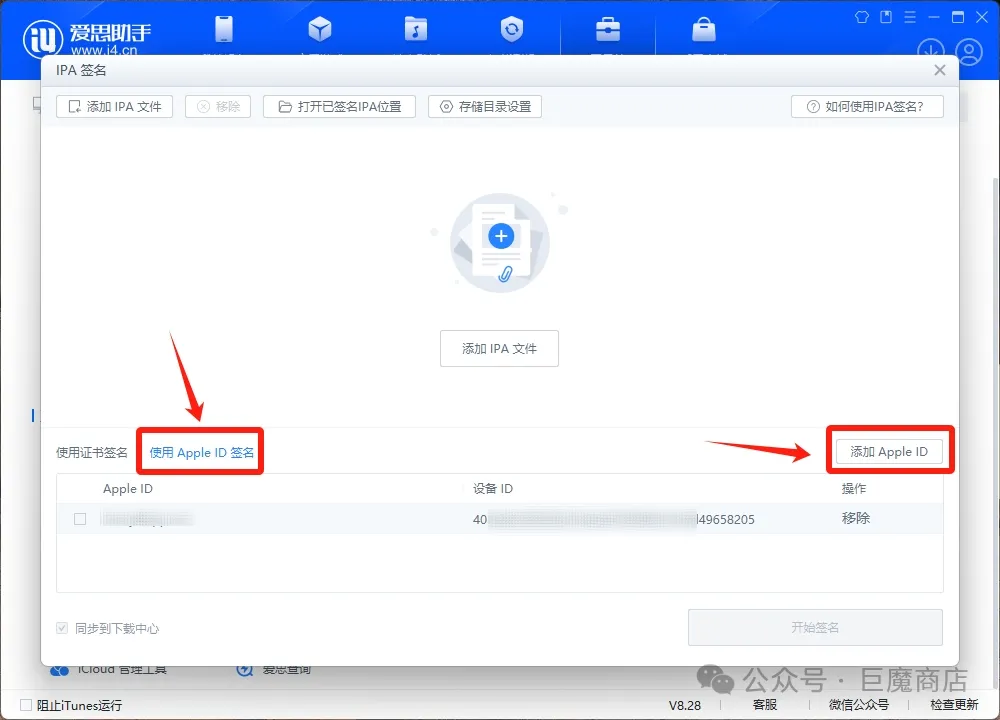Click 移除 link in Apple ID row

coord(856,518)
